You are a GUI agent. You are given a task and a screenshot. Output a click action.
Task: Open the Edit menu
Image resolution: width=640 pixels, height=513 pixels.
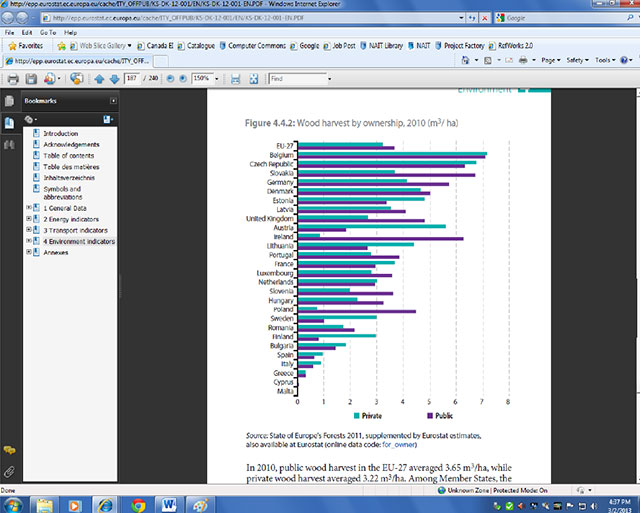click(27, 32)
